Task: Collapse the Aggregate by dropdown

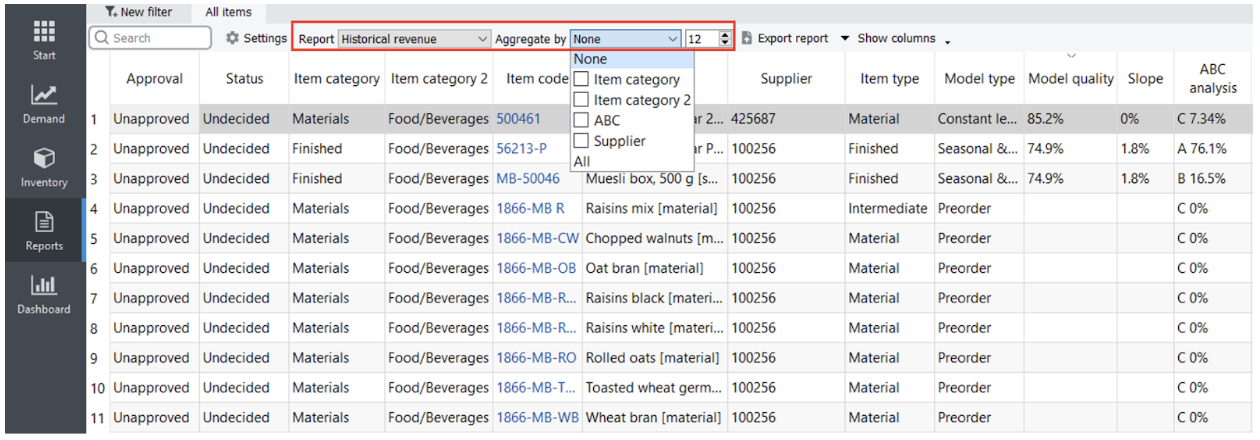Action: (672, 39)
